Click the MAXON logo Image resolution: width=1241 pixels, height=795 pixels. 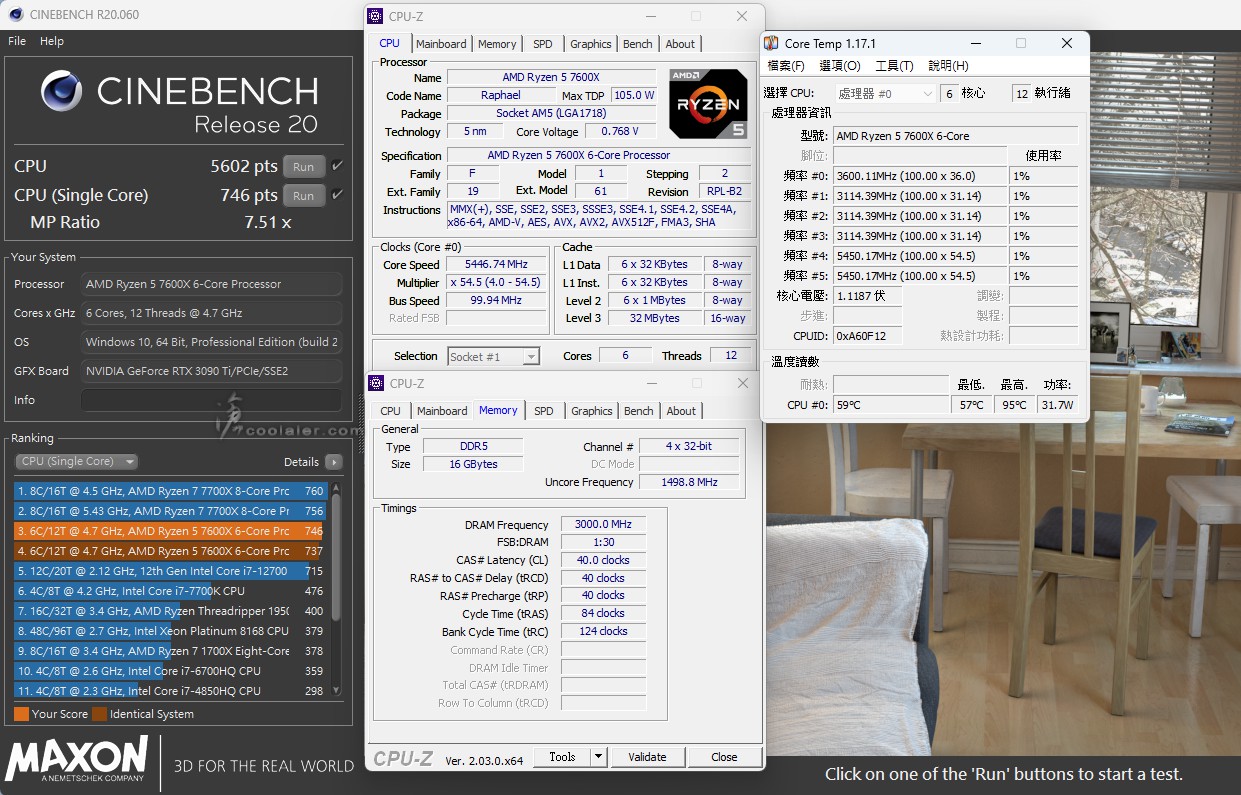[77, 759]
